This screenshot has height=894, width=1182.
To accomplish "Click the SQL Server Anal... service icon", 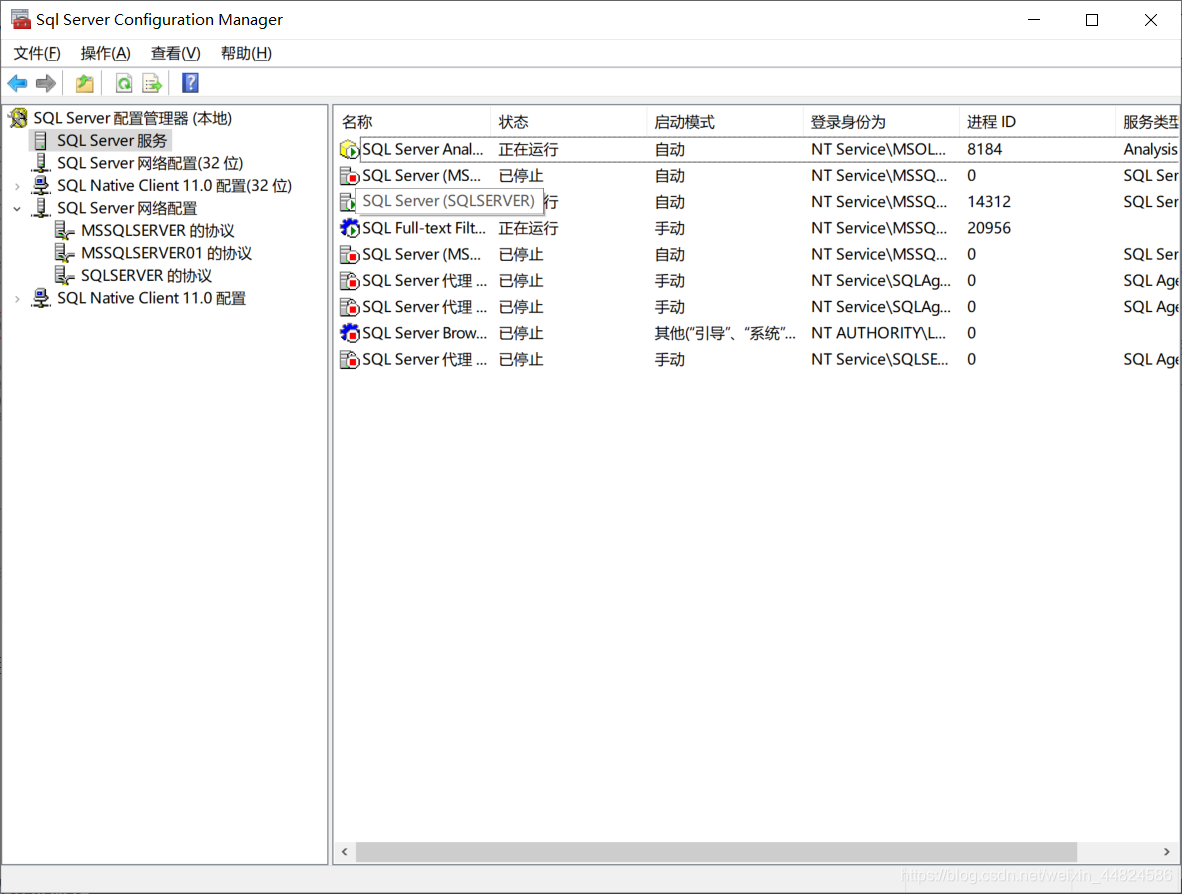I will point(349,149).
